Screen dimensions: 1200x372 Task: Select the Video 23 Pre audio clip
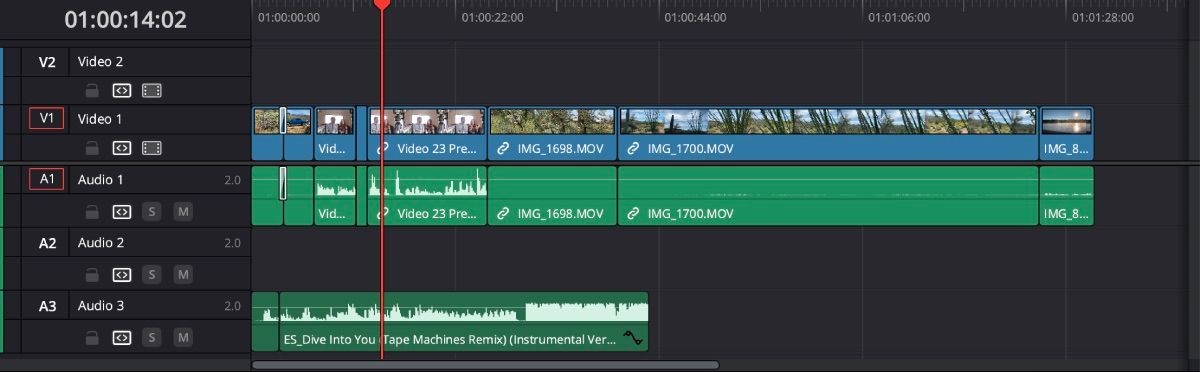pyautogui.click(x=427, y=196)
